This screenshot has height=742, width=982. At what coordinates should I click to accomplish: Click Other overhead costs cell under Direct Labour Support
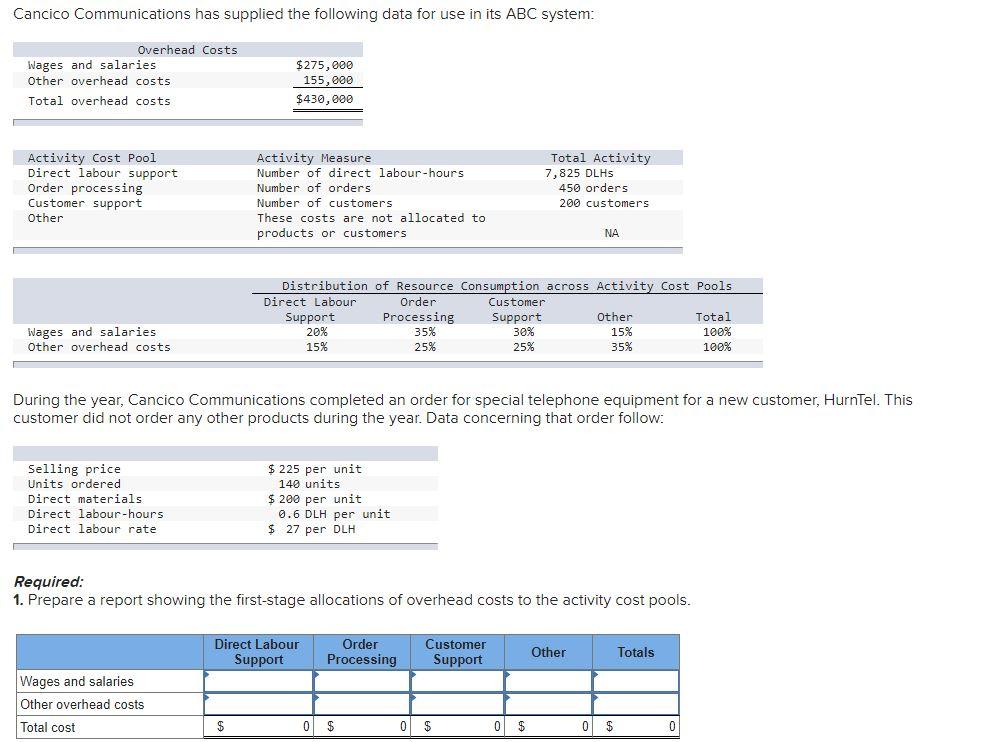pyautogui.click(x=258, y=703)
